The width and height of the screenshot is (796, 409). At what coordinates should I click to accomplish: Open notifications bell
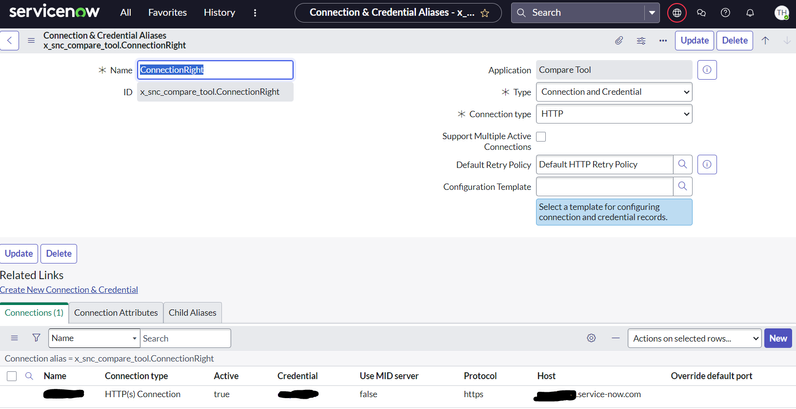(750, 13)
